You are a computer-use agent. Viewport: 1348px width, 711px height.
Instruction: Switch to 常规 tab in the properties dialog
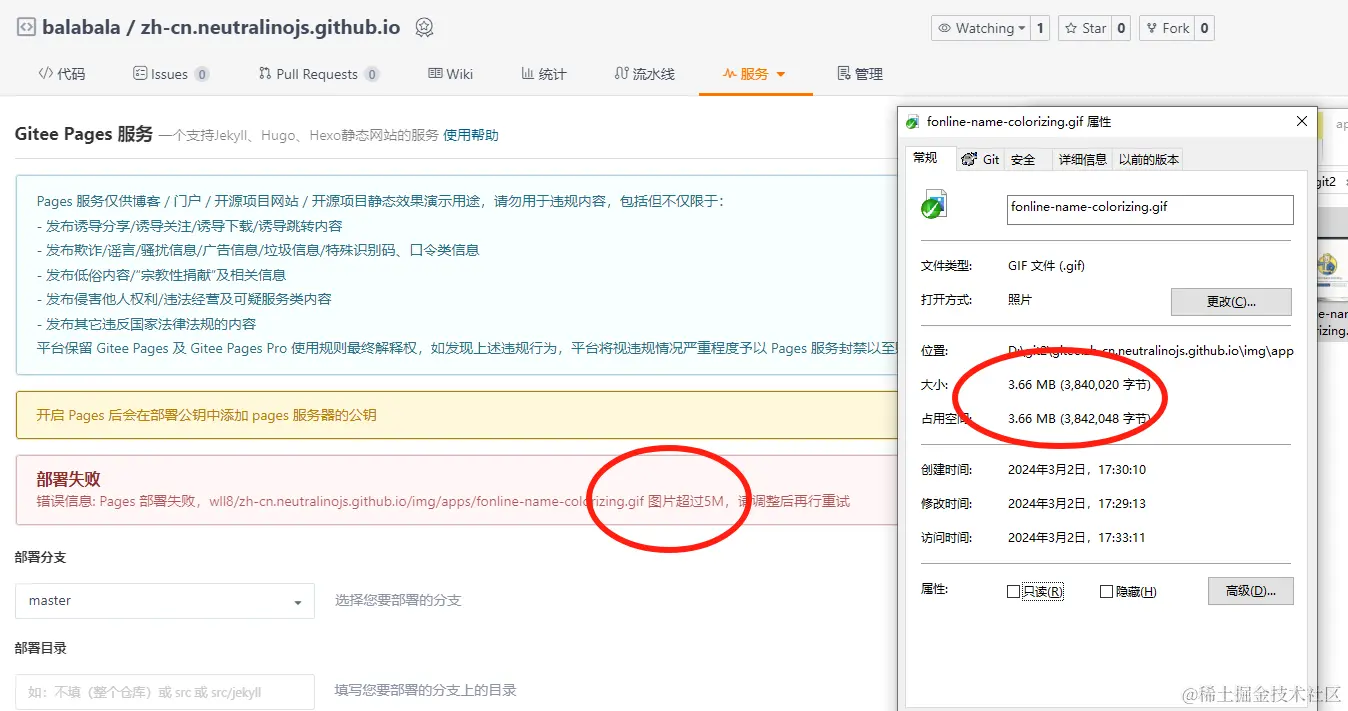point(926,158)
